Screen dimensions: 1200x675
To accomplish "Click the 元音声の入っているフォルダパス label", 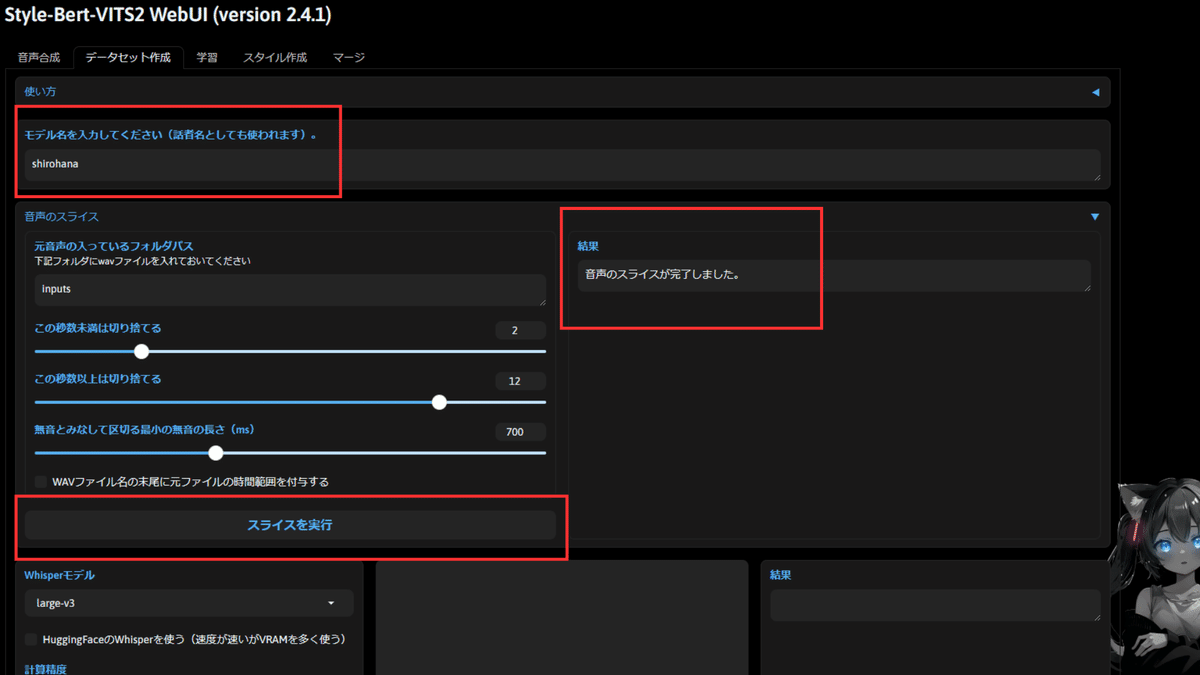I will coord(114,246).
